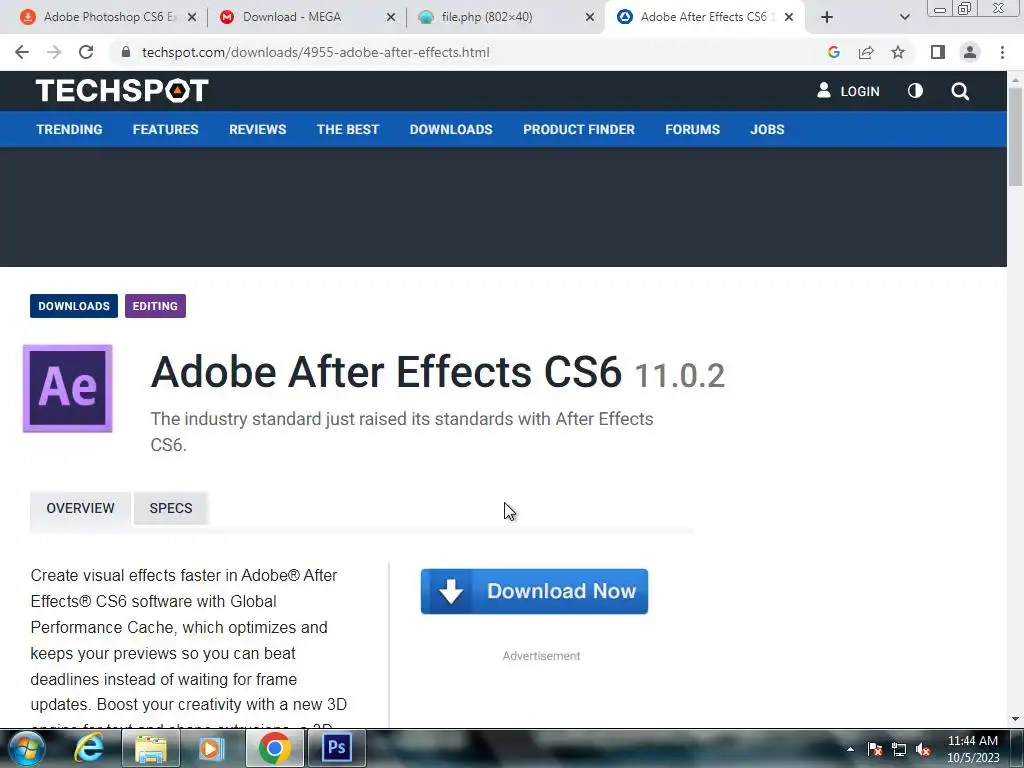Open THE BEST menu item
Screen dimensions: 1024x768
tap(347, 129)
